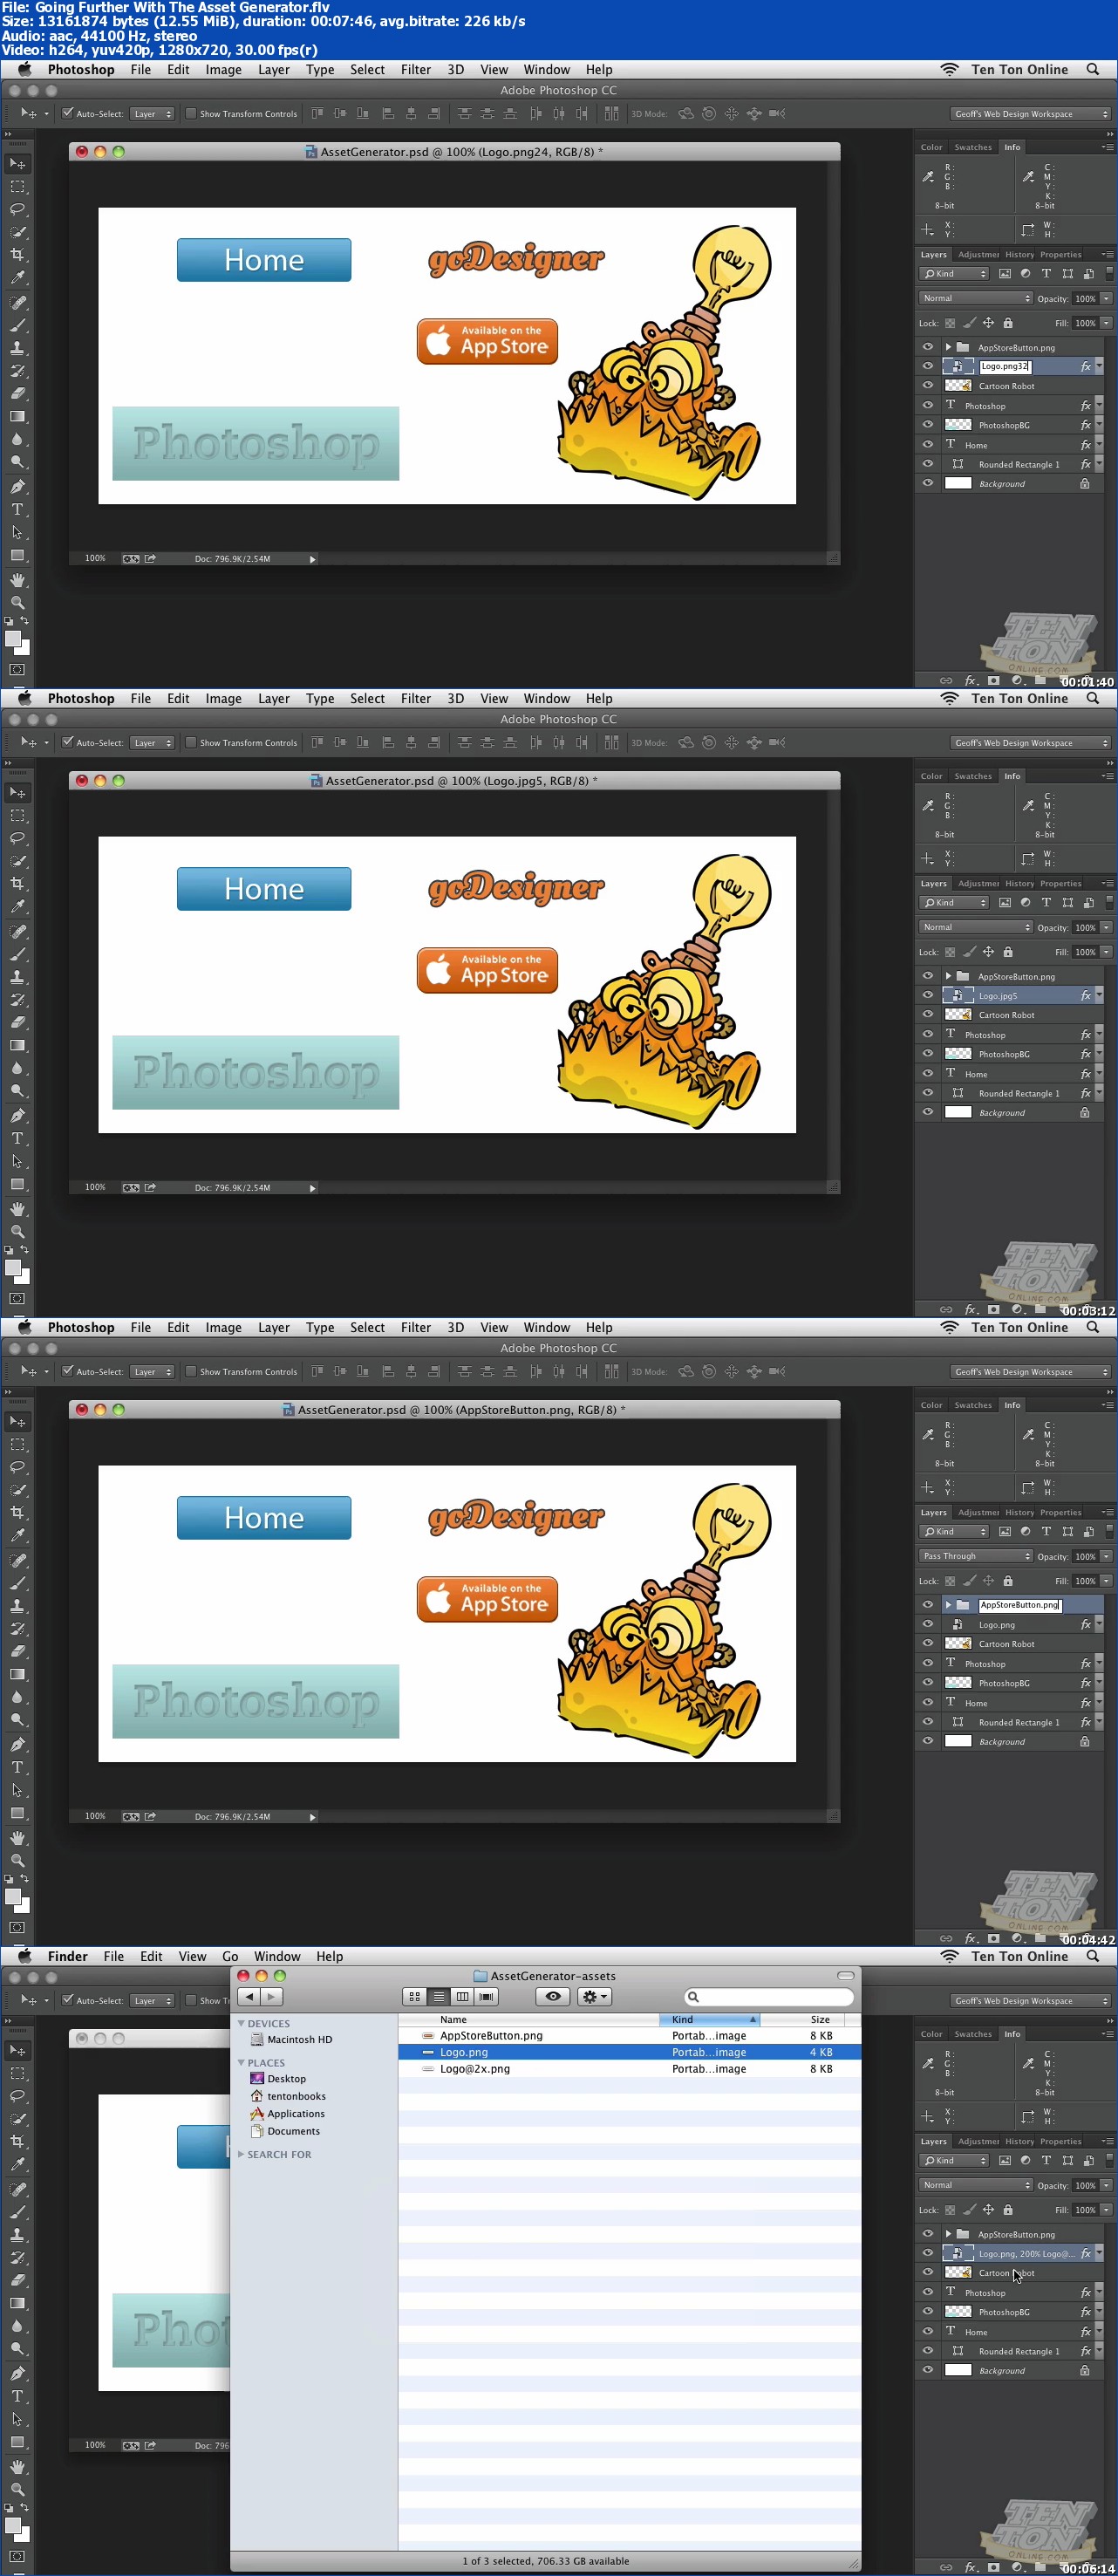
Task: Click the Quick Look eye button in Finder
Action: point(553,1997)
